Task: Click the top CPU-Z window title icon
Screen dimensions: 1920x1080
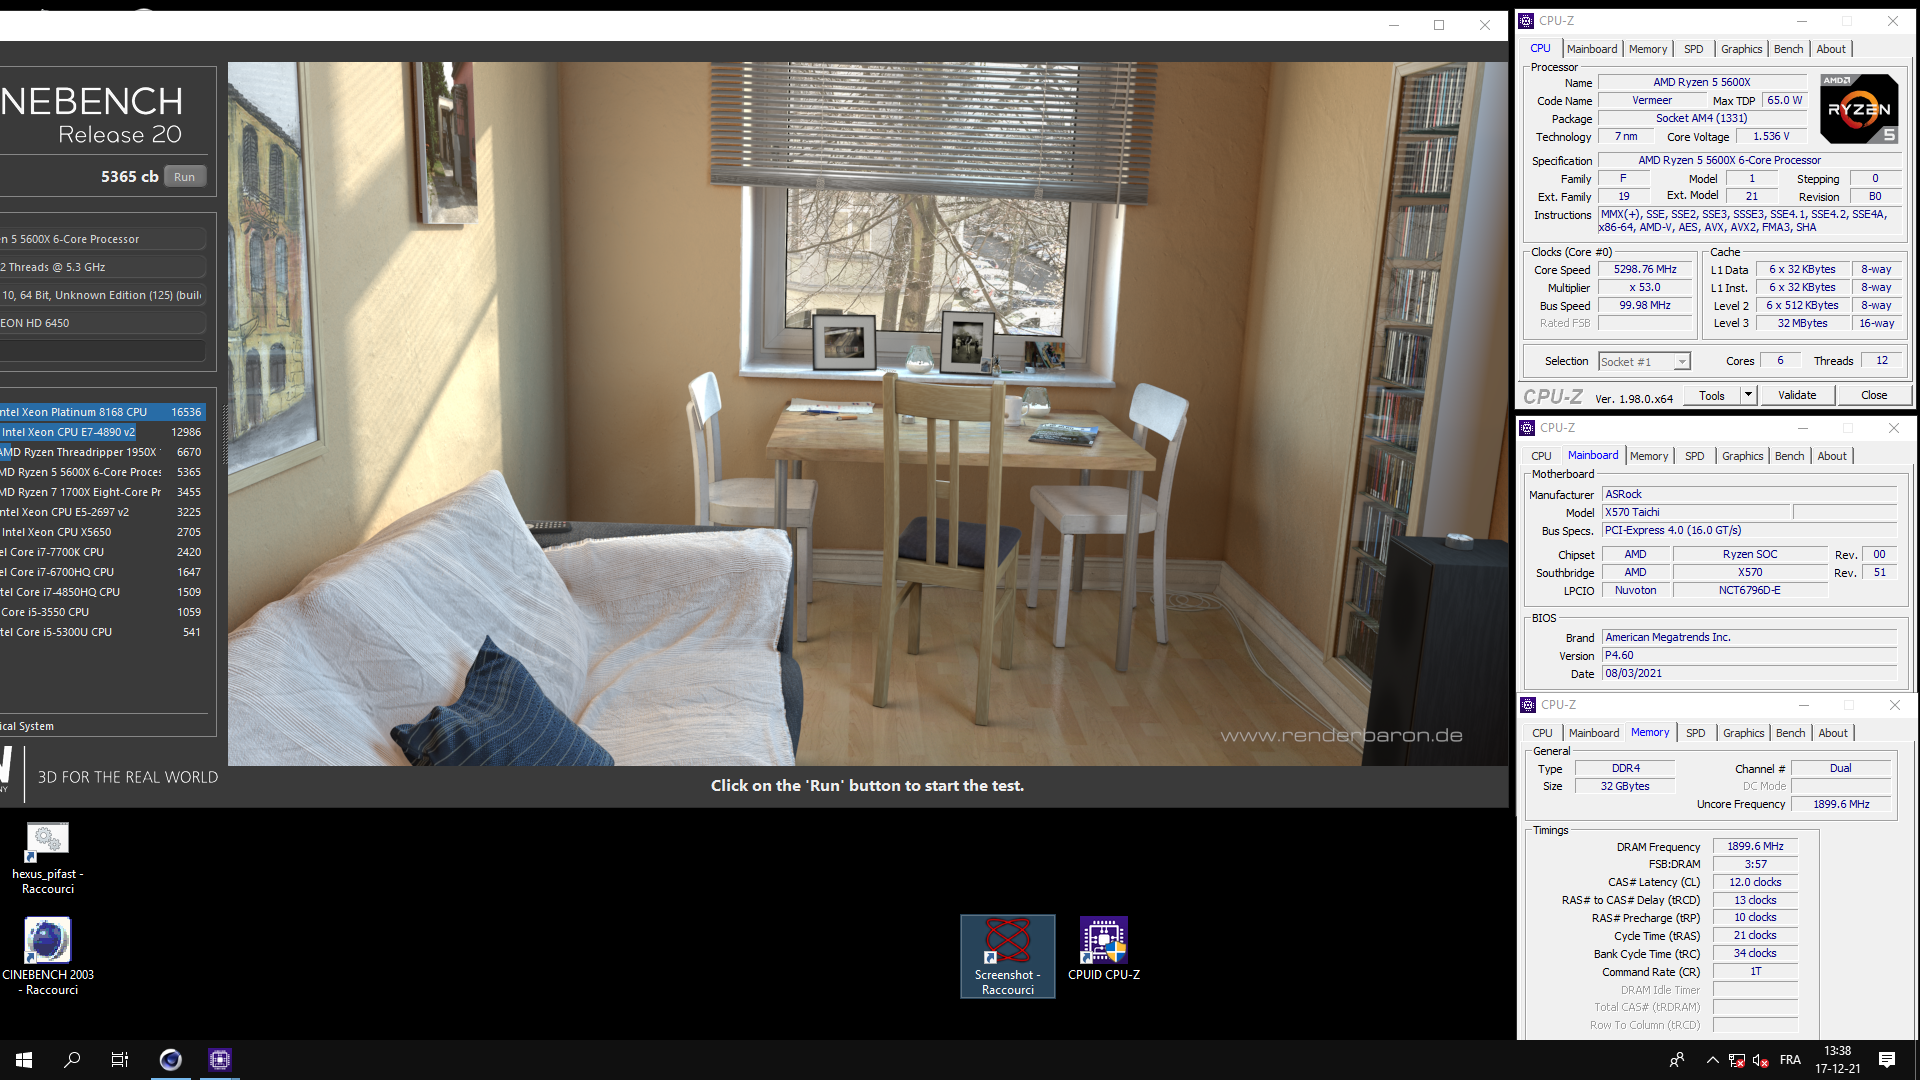Action: (1526, 21)
